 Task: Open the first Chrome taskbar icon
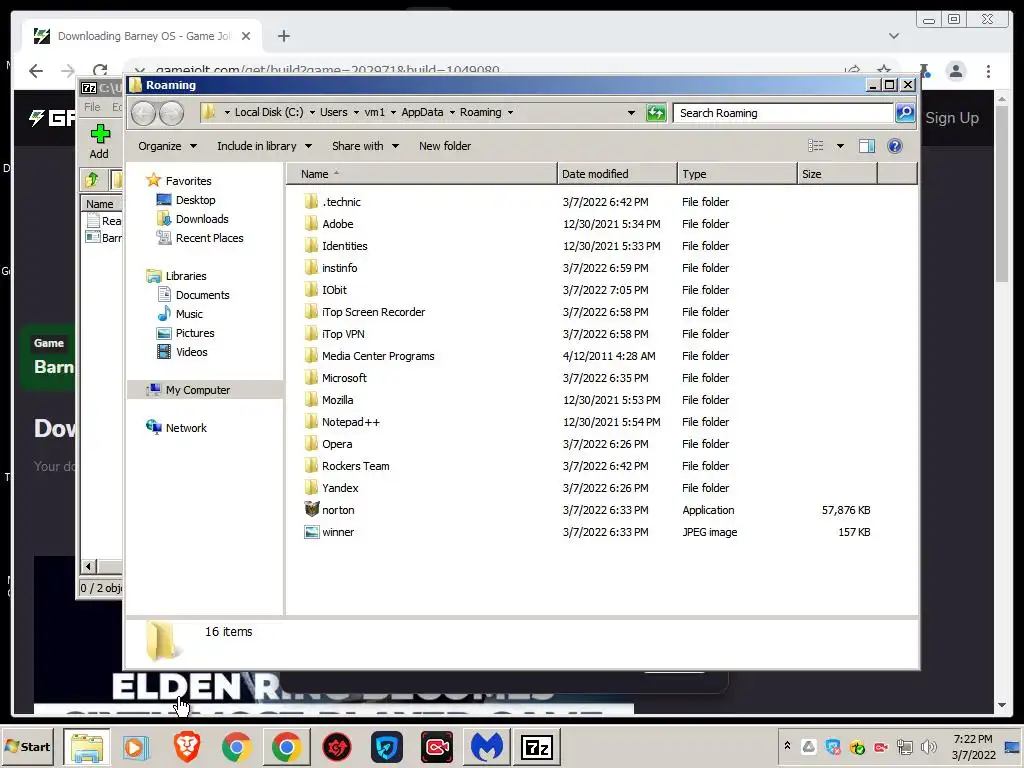coord(236,747)
